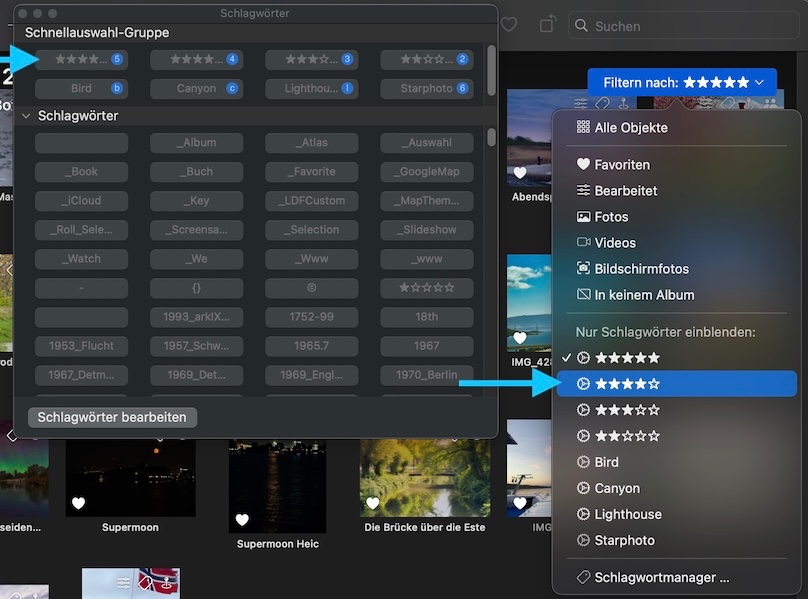Viewport: 808px width, 599px height.
Task: Click the Alle Objekte grid icon
Action: click(584, 128)
